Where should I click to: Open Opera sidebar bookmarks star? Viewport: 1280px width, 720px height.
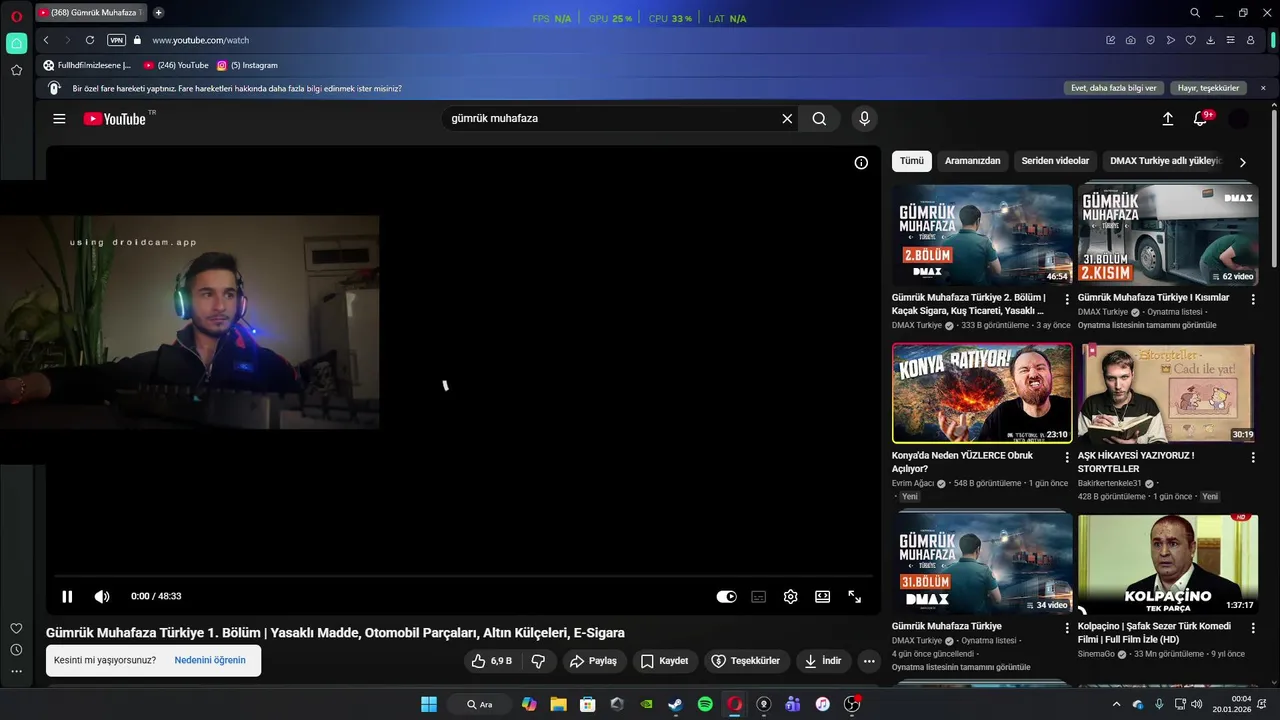click(x=16, y=70)
